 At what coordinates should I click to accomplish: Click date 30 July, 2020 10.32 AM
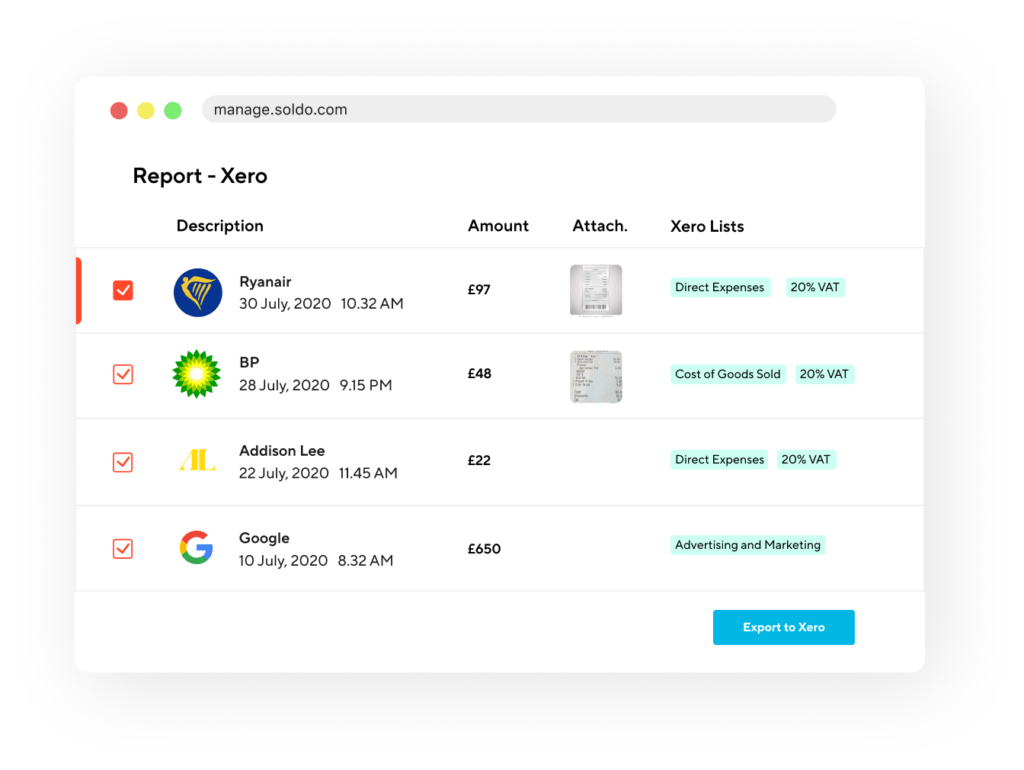321,304
